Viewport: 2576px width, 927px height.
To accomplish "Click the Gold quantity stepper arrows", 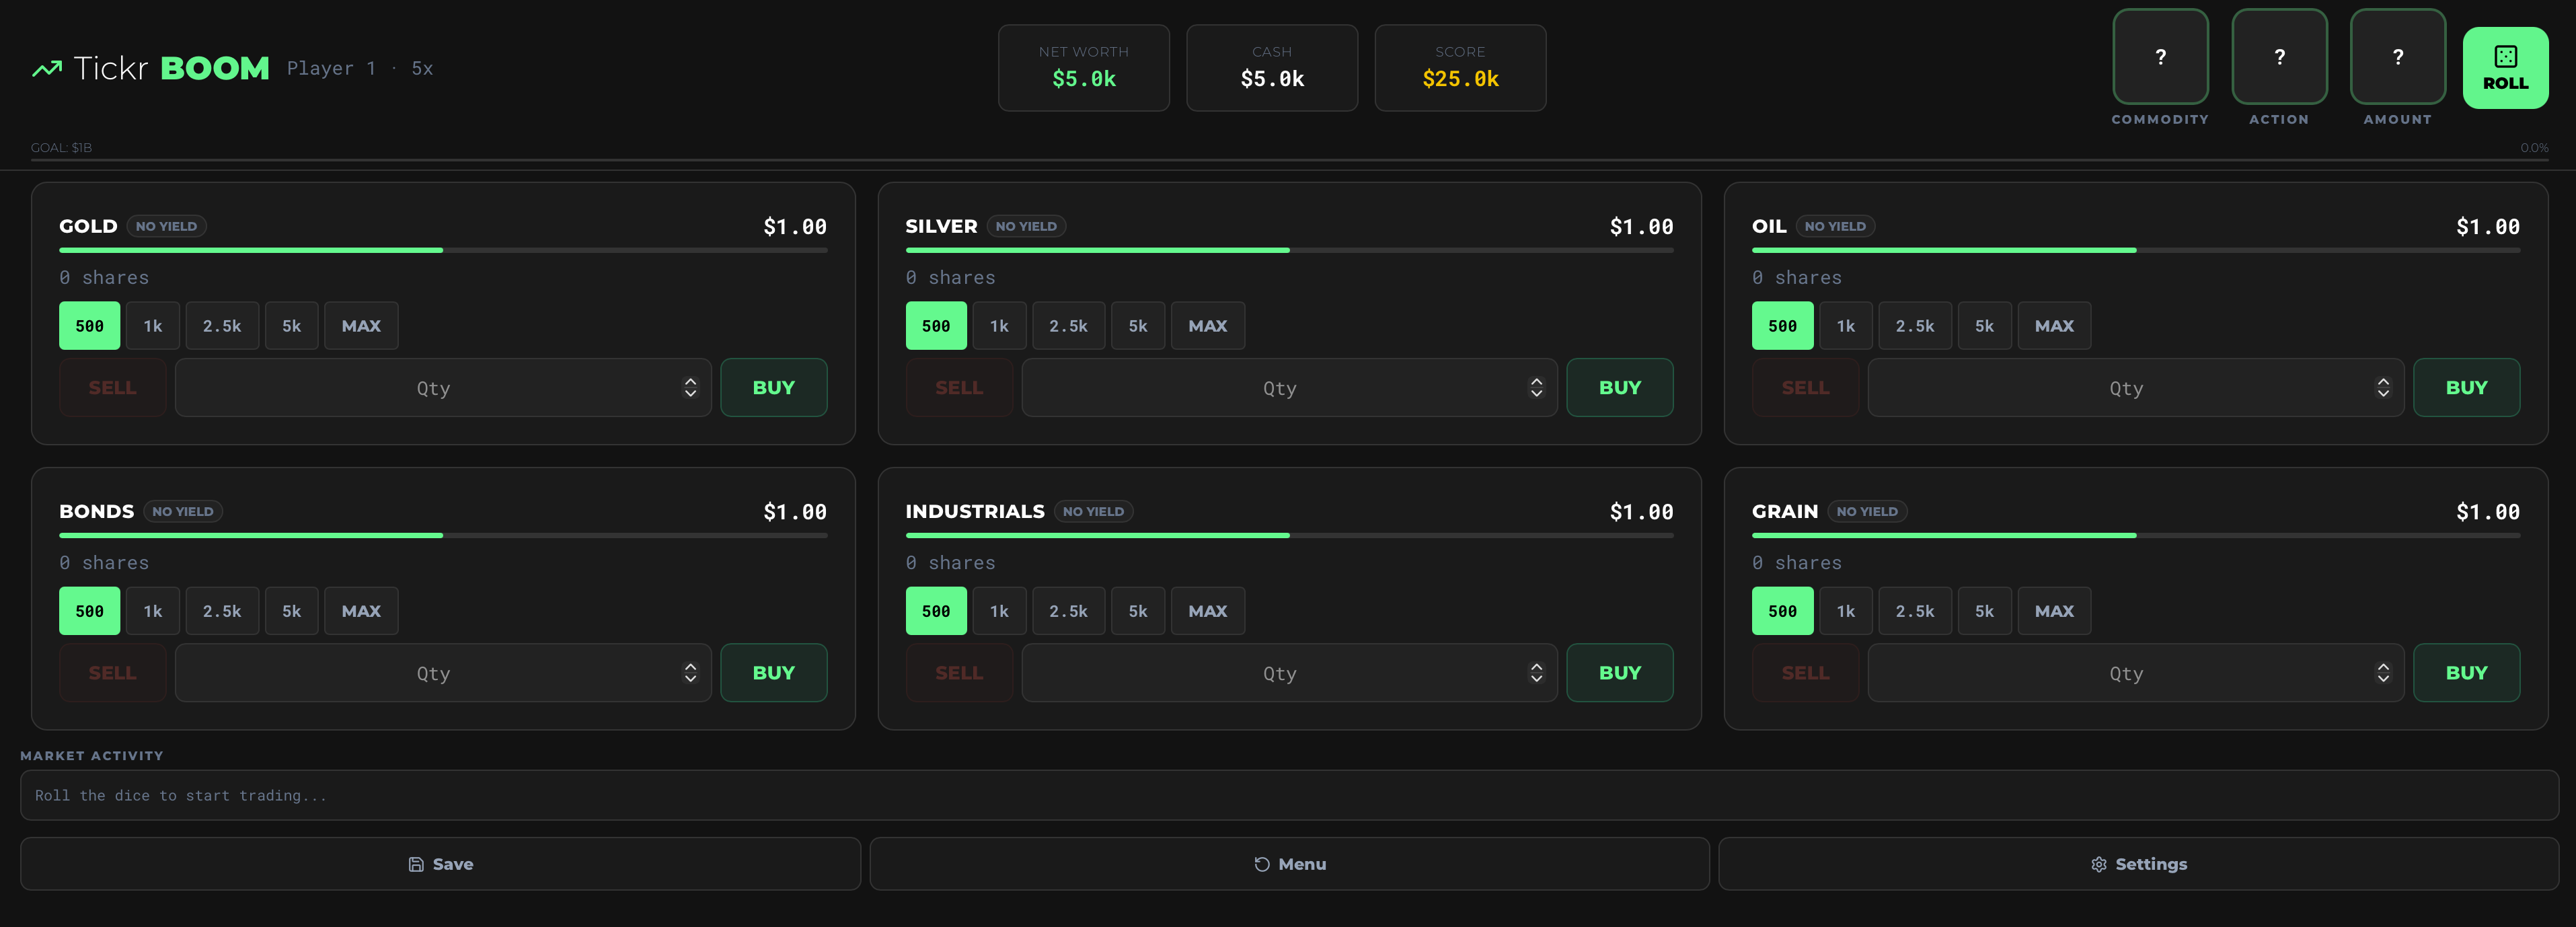I will [x=690, y=388].
